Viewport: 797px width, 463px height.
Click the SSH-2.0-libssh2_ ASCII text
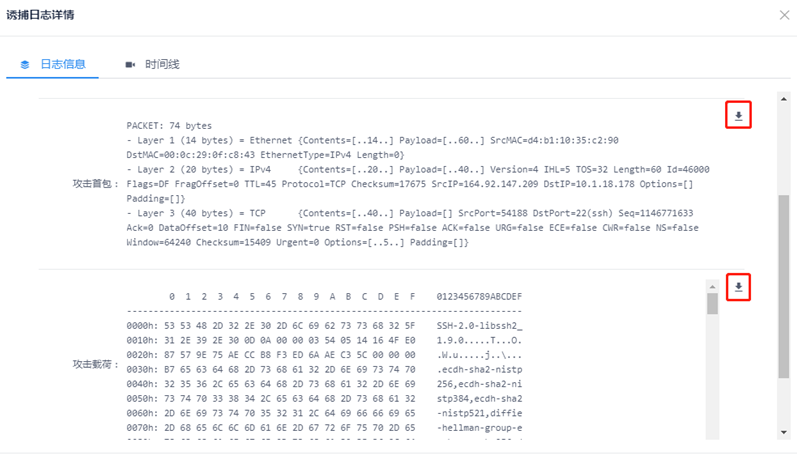480,326
